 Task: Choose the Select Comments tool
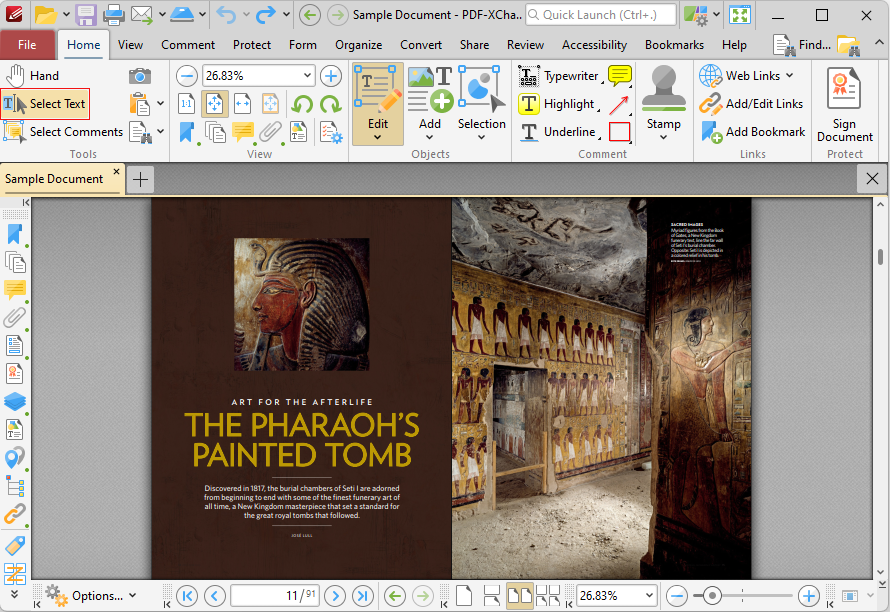[63, 132]
